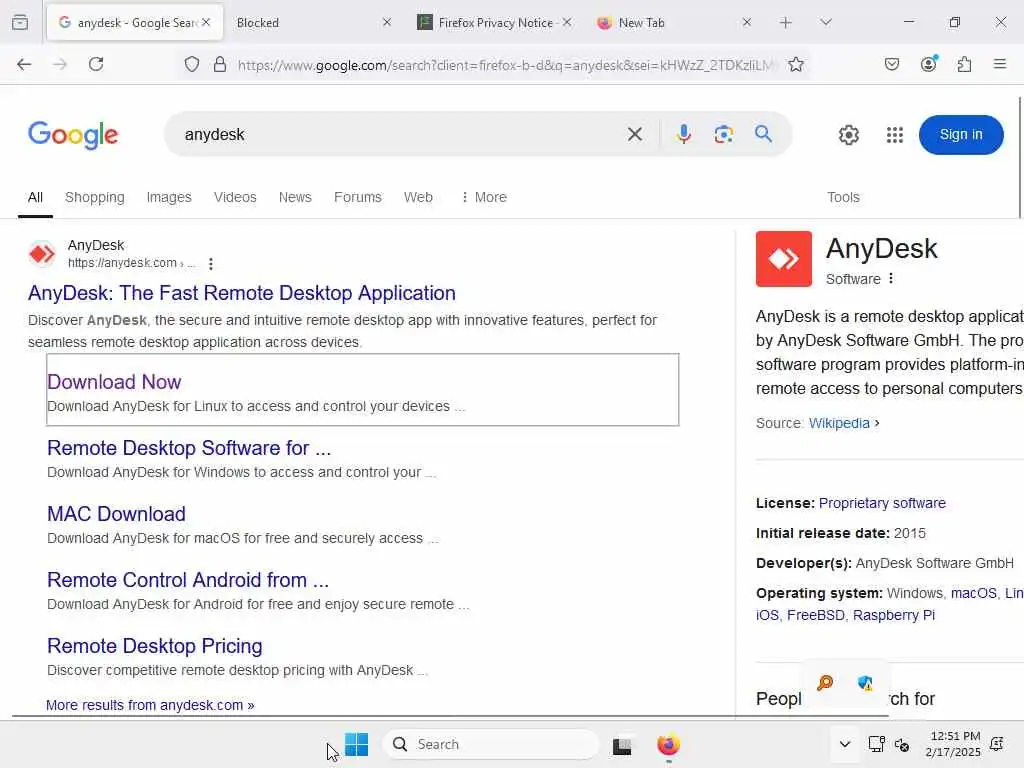Image resolution: width=1024 pixels, height=768 pixels.
Task: Open Firefox from the taskbar
Action: [x=668, y=744]
